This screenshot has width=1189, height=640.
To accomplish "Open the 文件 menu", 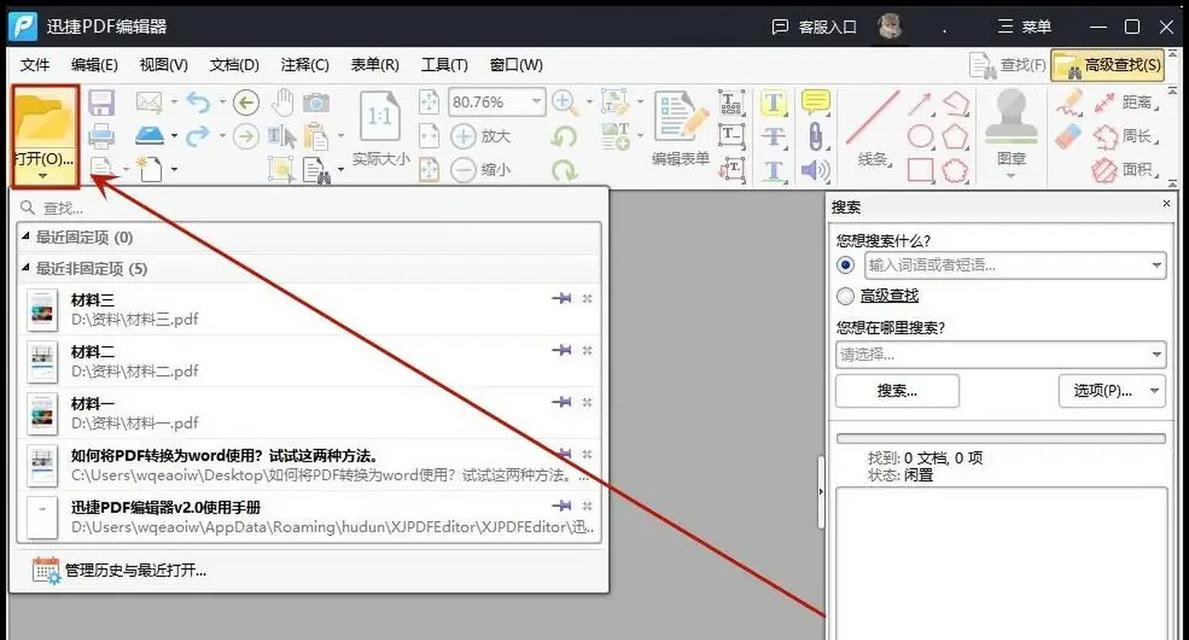I will (35, 65).
